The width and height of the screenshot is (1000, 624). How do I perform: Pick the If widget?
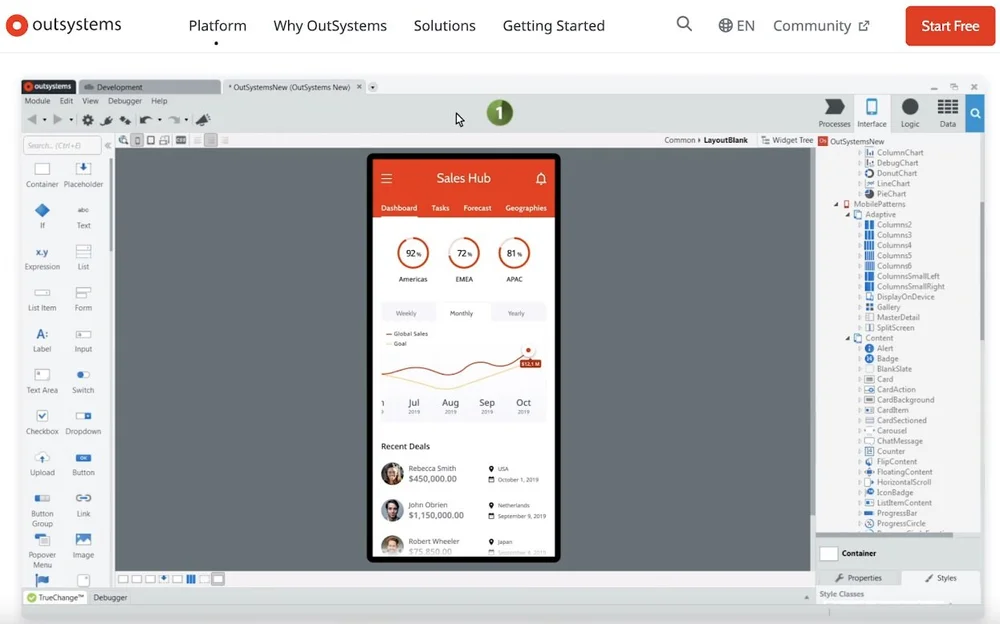[42, 216]
